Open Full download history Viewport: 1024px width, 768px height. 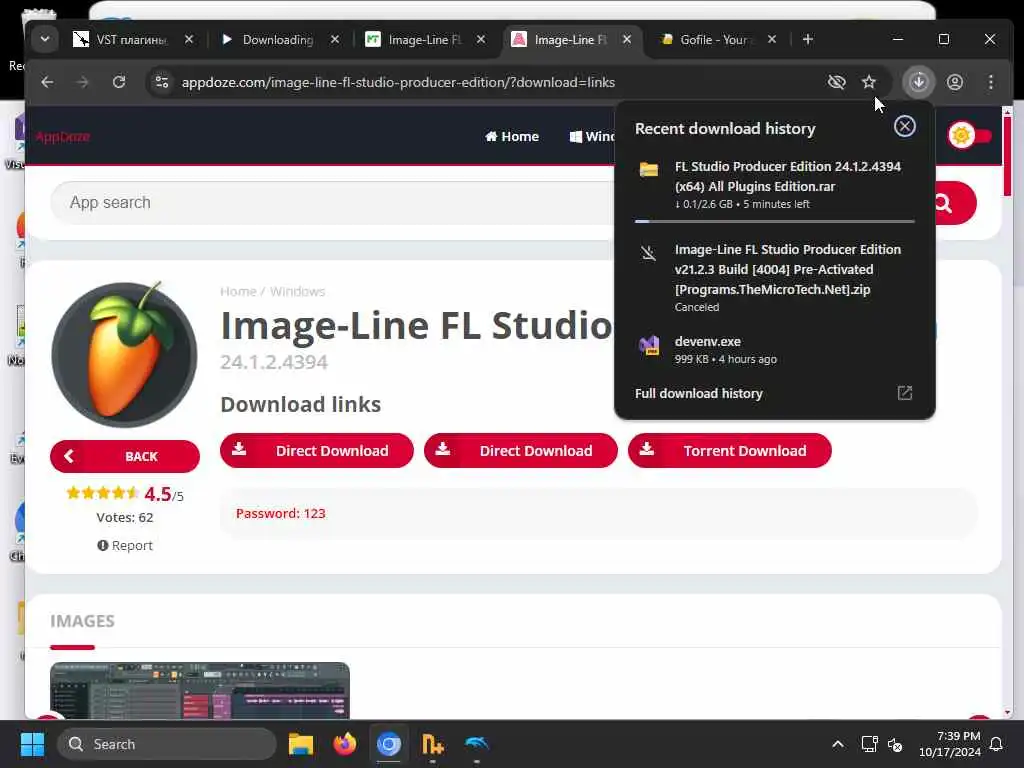point(699,393)
